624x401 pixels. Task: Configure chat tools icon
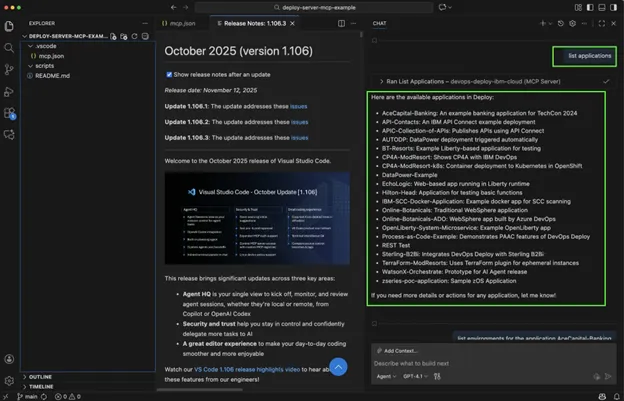[437, 376]
